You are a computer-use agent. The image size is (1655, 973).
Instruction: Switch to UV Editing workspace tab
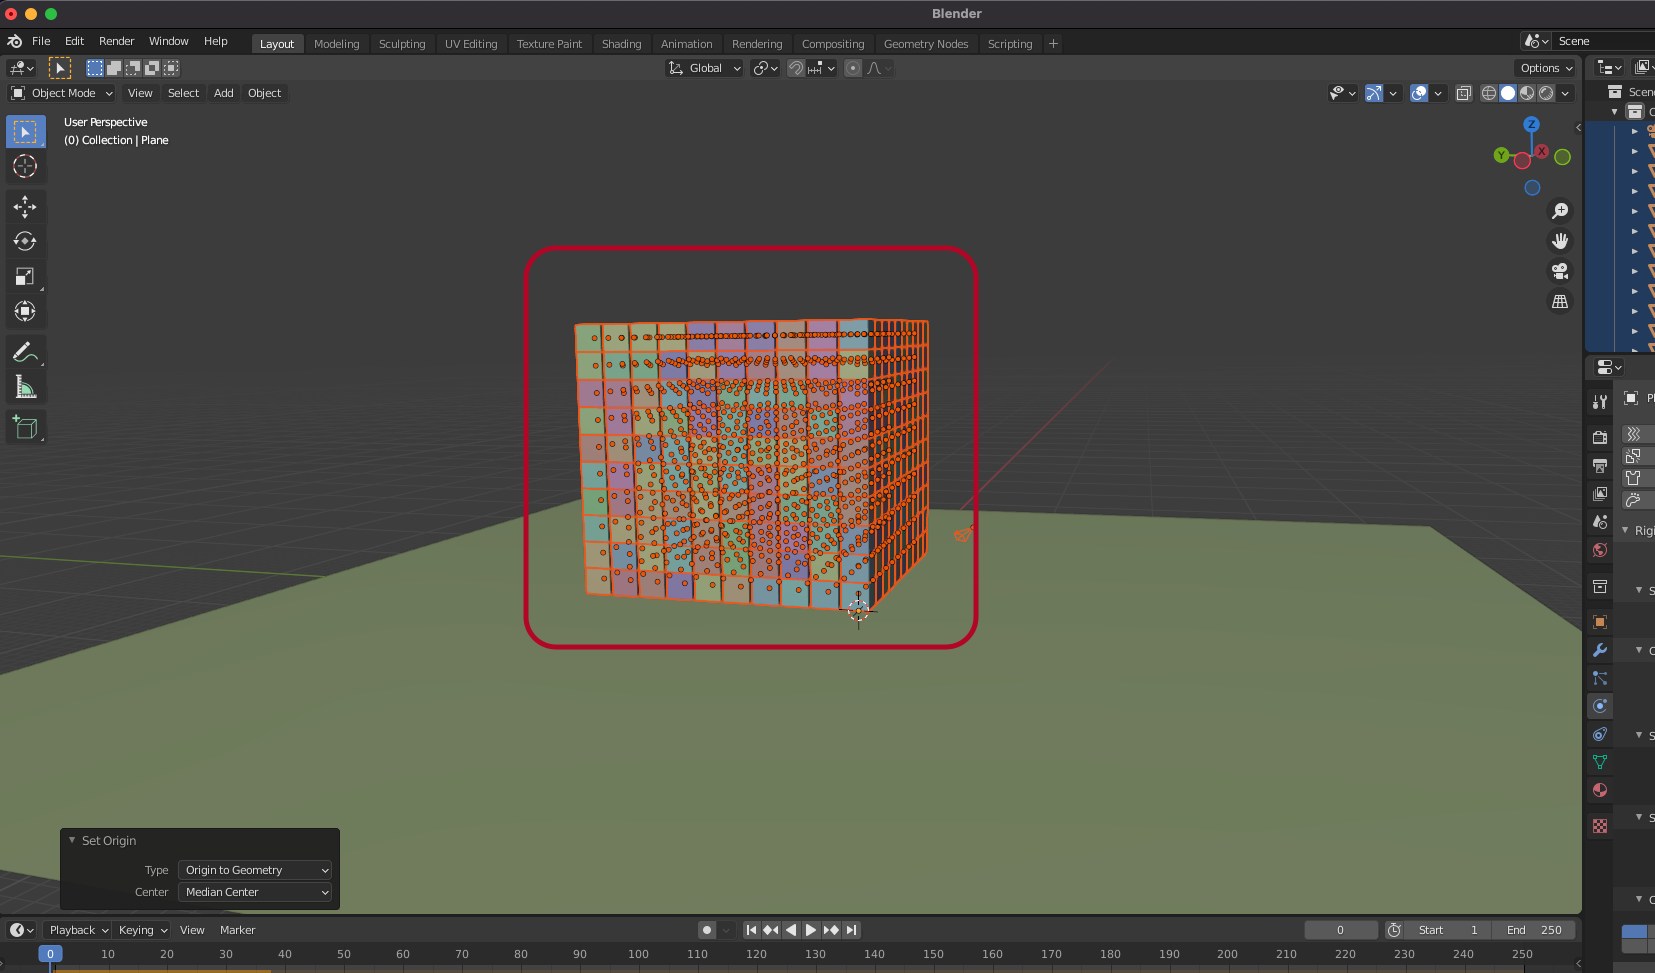coord(471,44)
